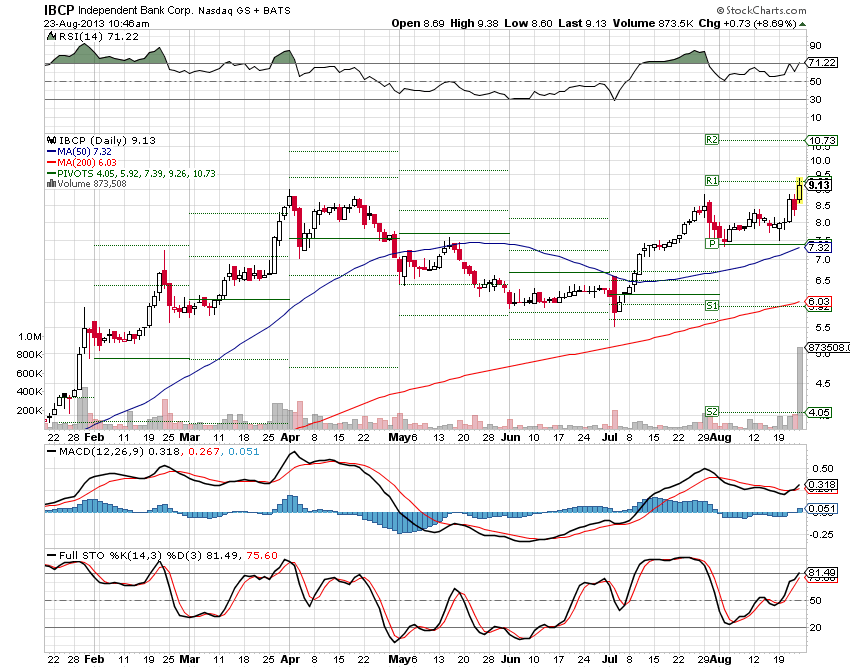Click the R2 pivot label
Viewport: 850px width, 668px height.
(x=712, y=140)
